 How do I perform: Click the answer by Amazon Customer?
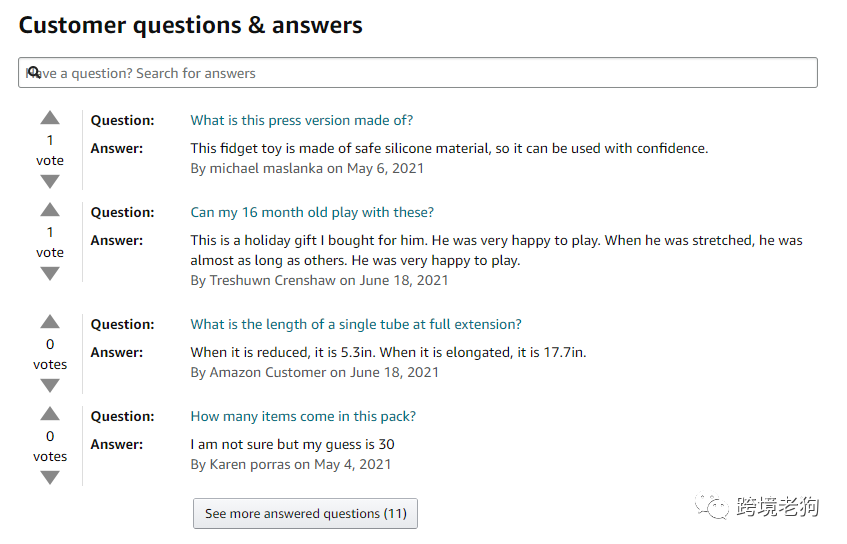point(388,352)
